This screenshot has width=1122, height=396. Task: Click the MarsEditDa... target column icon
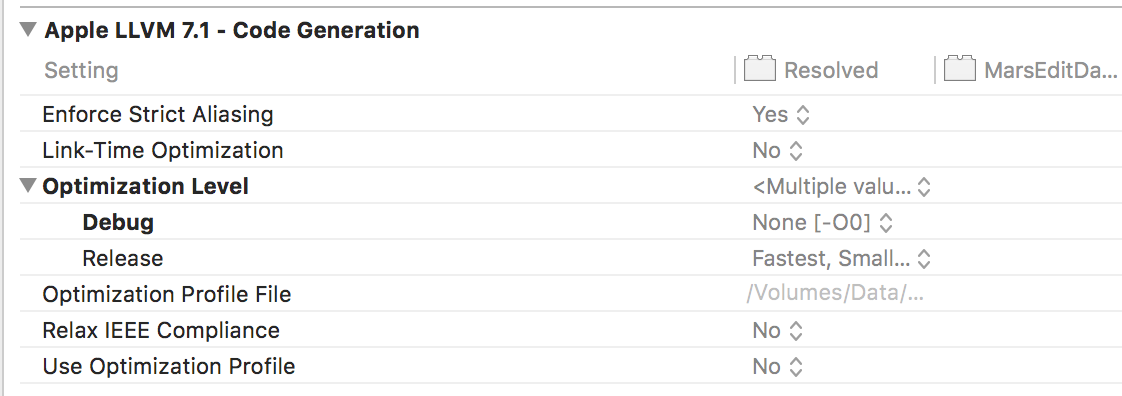pyautogui.click(x=960, y=69)
